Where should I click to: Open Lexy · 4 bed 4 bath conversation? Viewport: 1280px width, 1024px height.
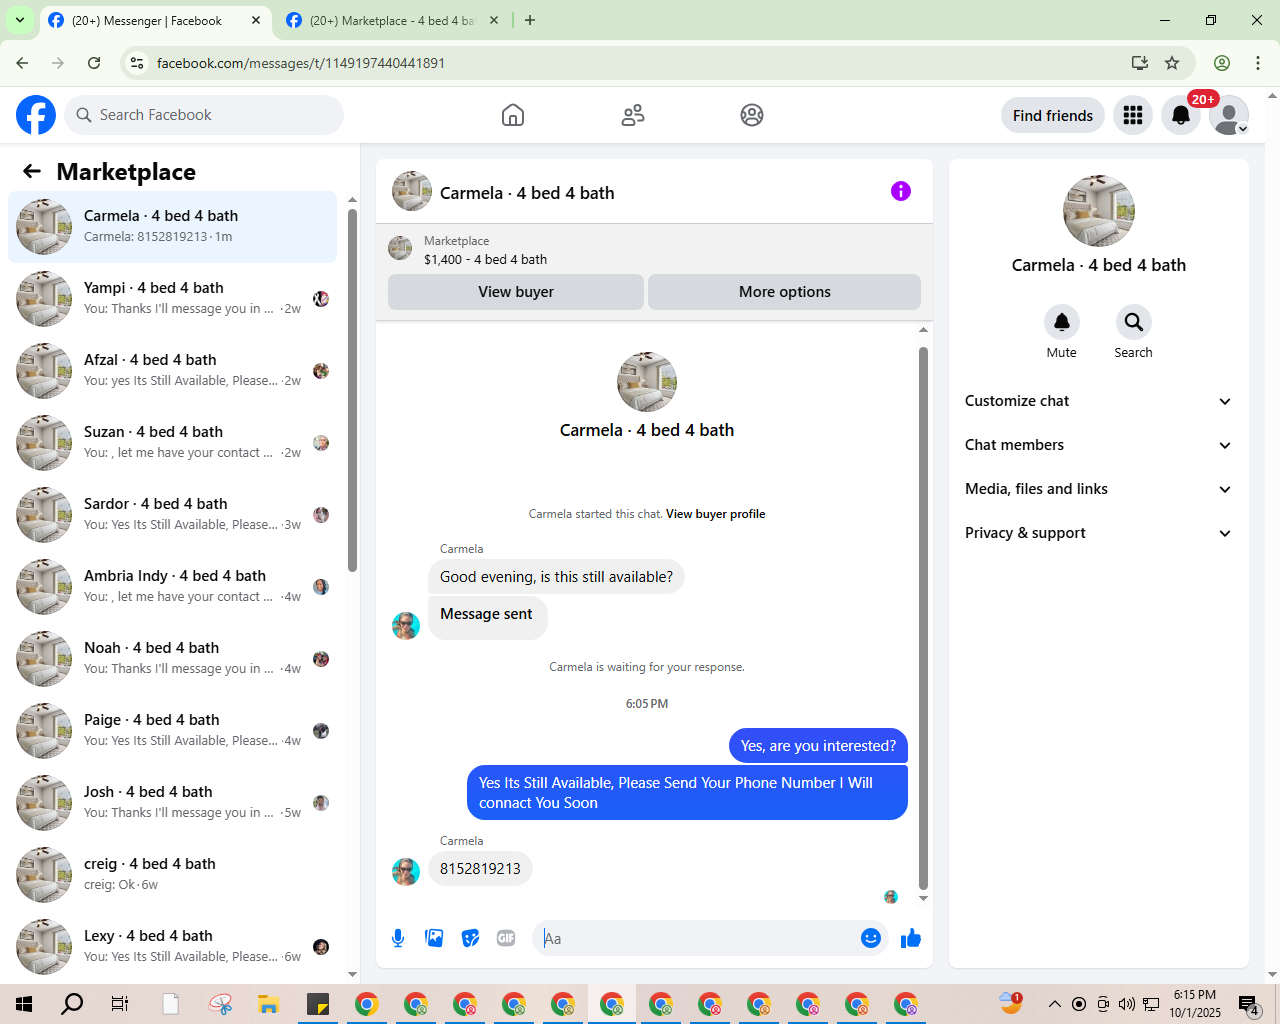[173, 947]
